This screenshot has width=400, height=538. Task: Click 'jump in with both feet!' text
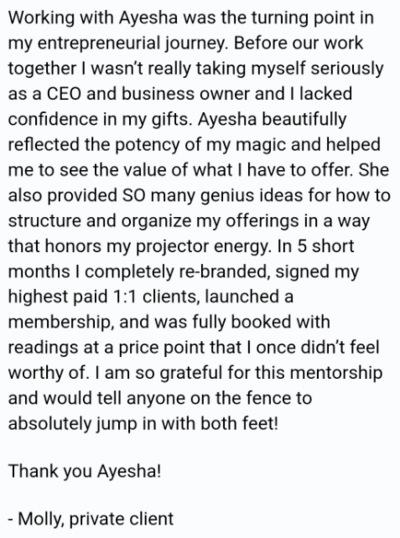(x=187, y=423)
